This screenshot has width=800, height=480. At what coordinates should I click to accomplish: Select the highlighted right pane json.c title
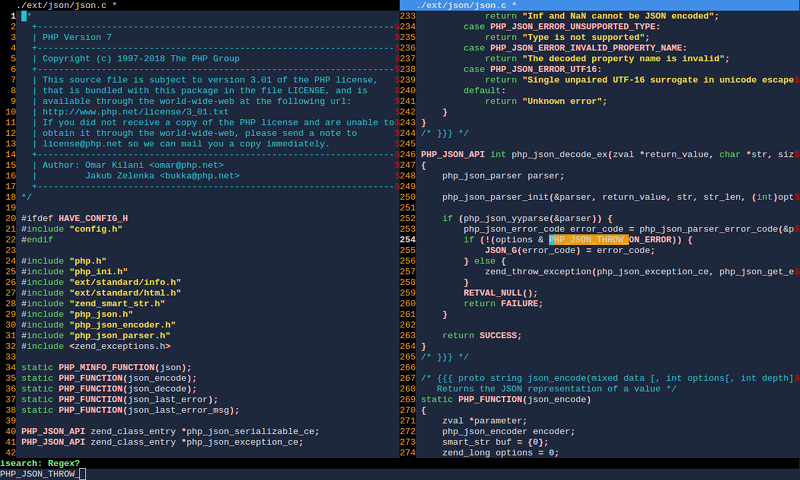(x=461, y=5)
